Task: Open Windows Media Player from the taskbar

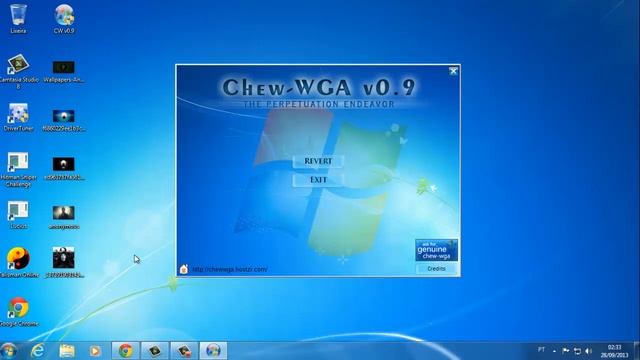Action: (x=95, y=351)
